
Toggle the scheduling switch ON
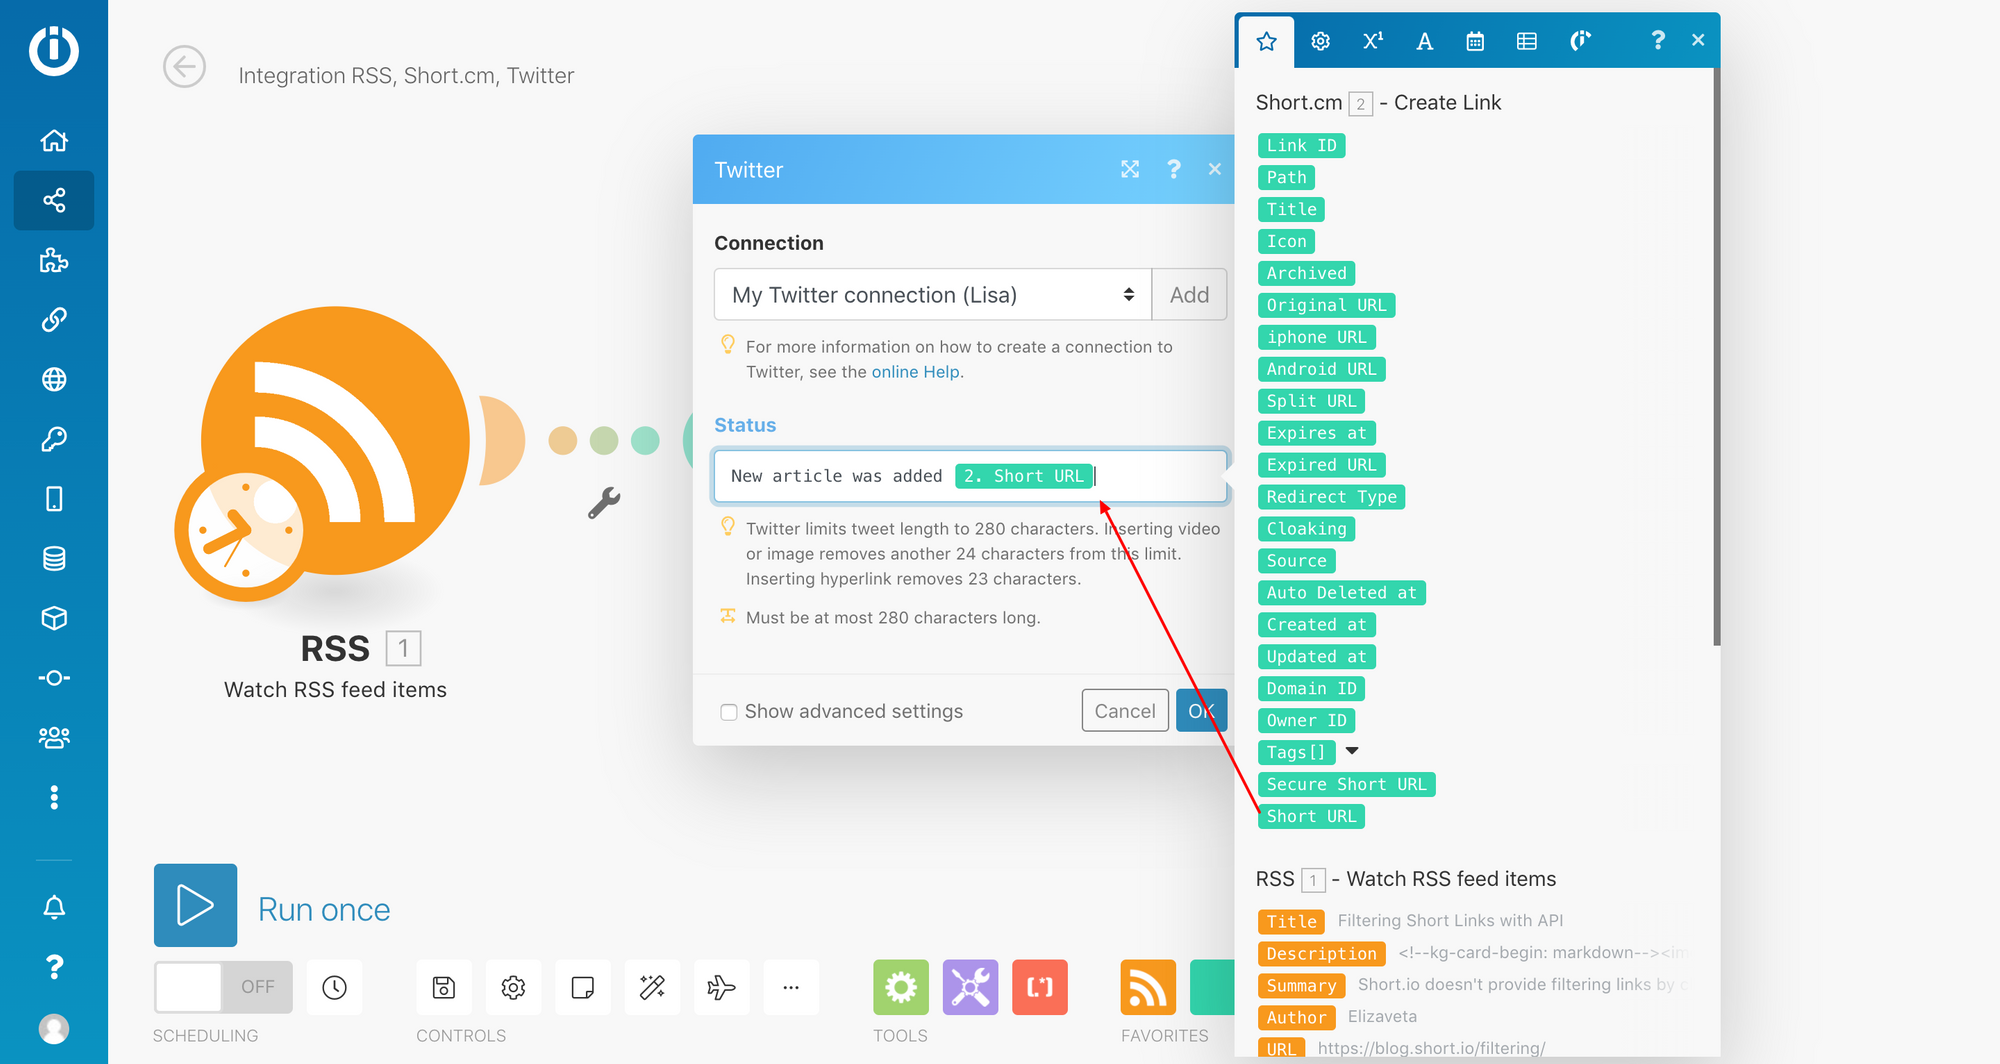(x=223, y=988)
